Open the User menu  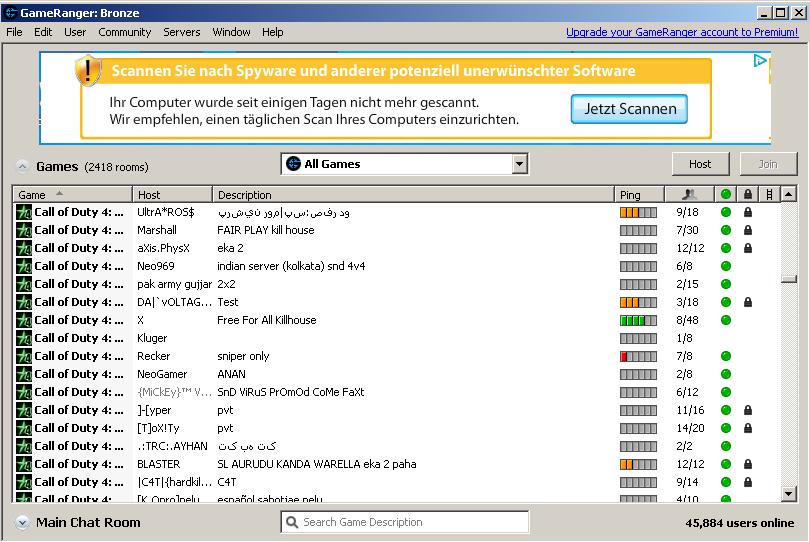coord(75,32)
